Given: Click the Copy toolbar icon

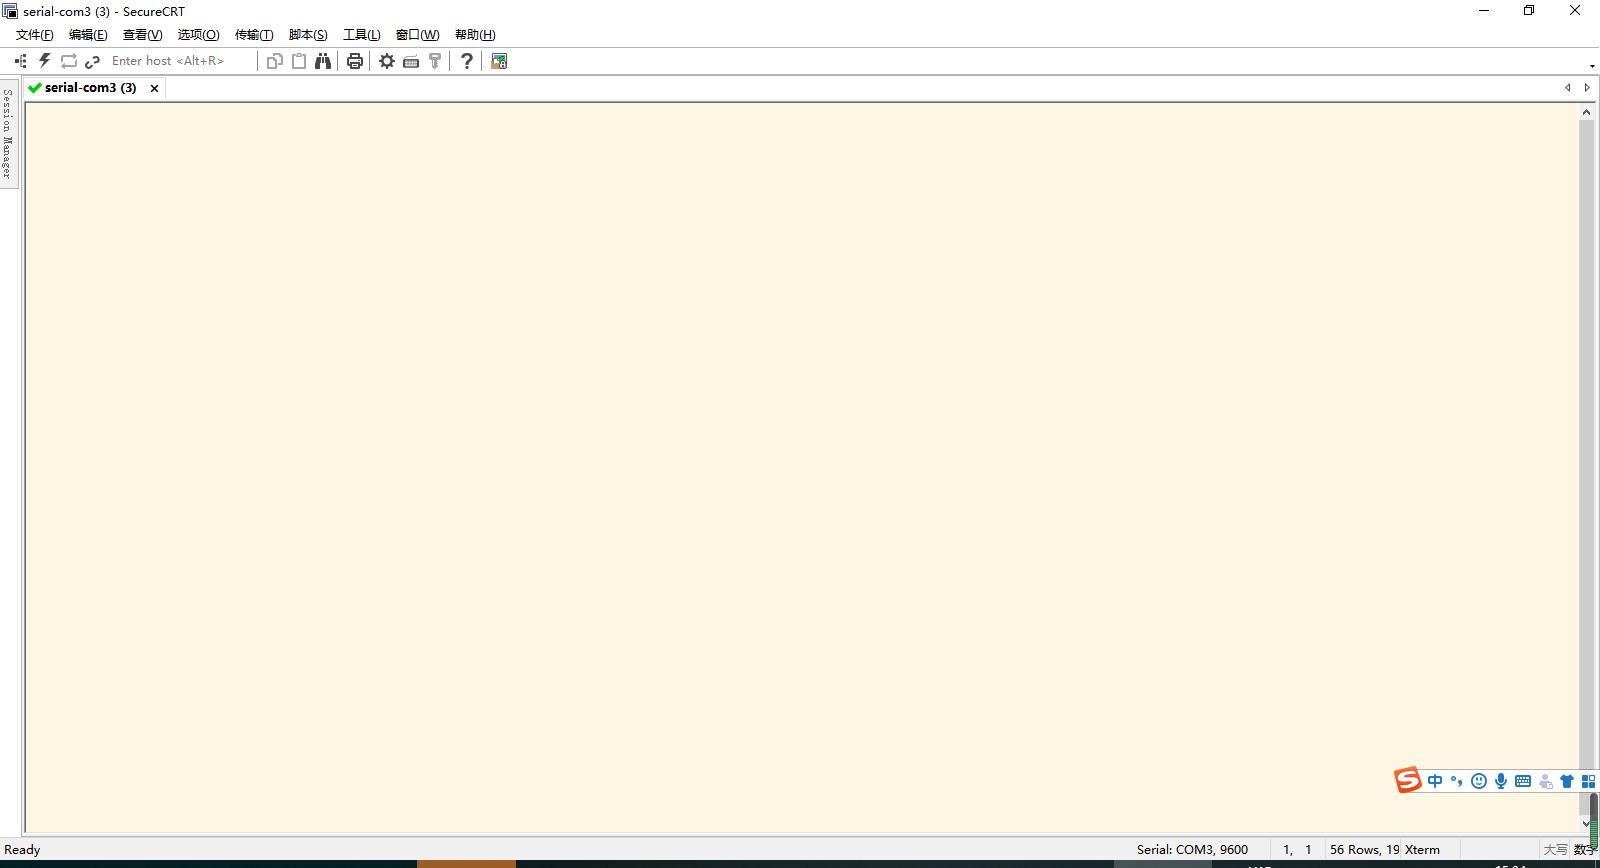Looking at the screenshot, I should click(x=275, y=61).
